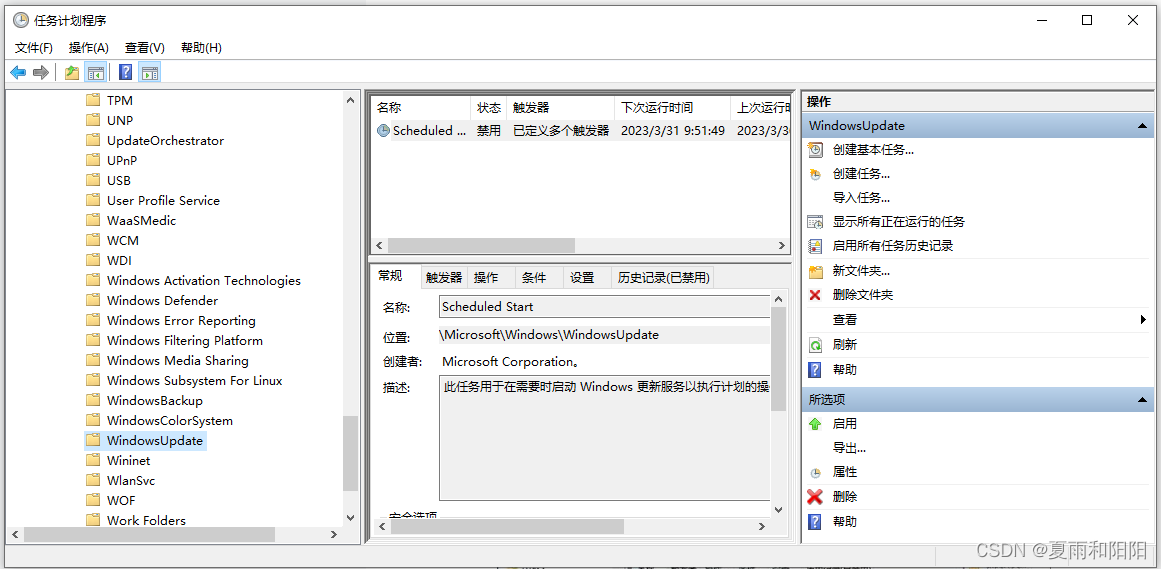Click the 创建任务 icon in actions pane

pyautogui.click(x=815, y=174)
